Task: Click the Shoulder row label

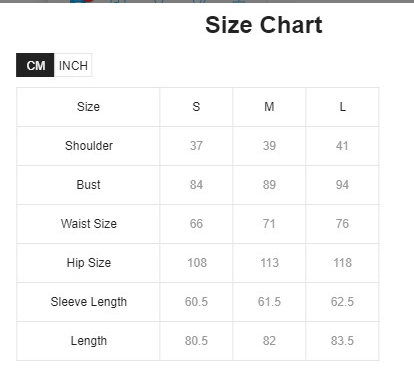Action: pyautogui.click(x=89, y=146)
